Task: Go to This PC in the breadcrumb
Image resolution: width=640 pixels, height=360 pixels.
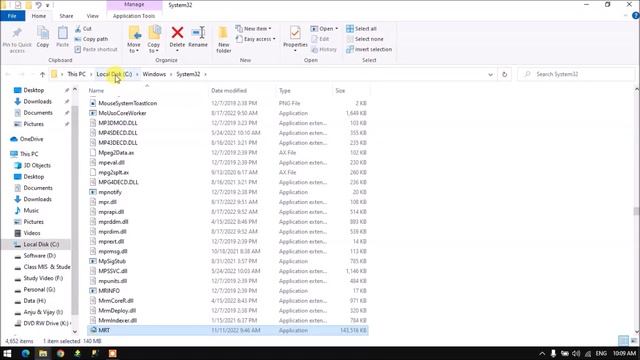Action: pyautogui.click(x=76, y=74)
